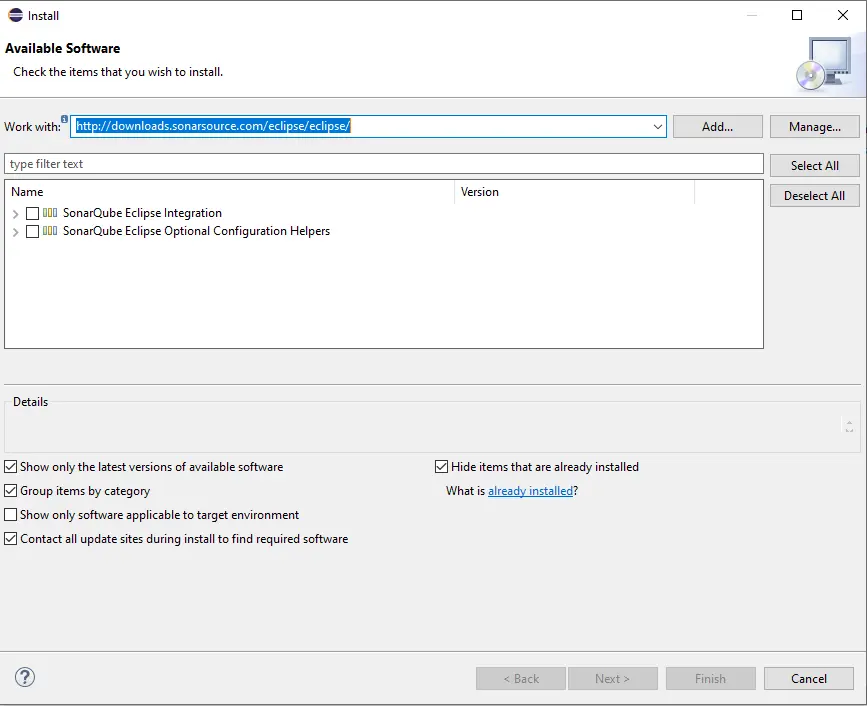Click the install wizard computer and disc image

(x=823, y=64)
